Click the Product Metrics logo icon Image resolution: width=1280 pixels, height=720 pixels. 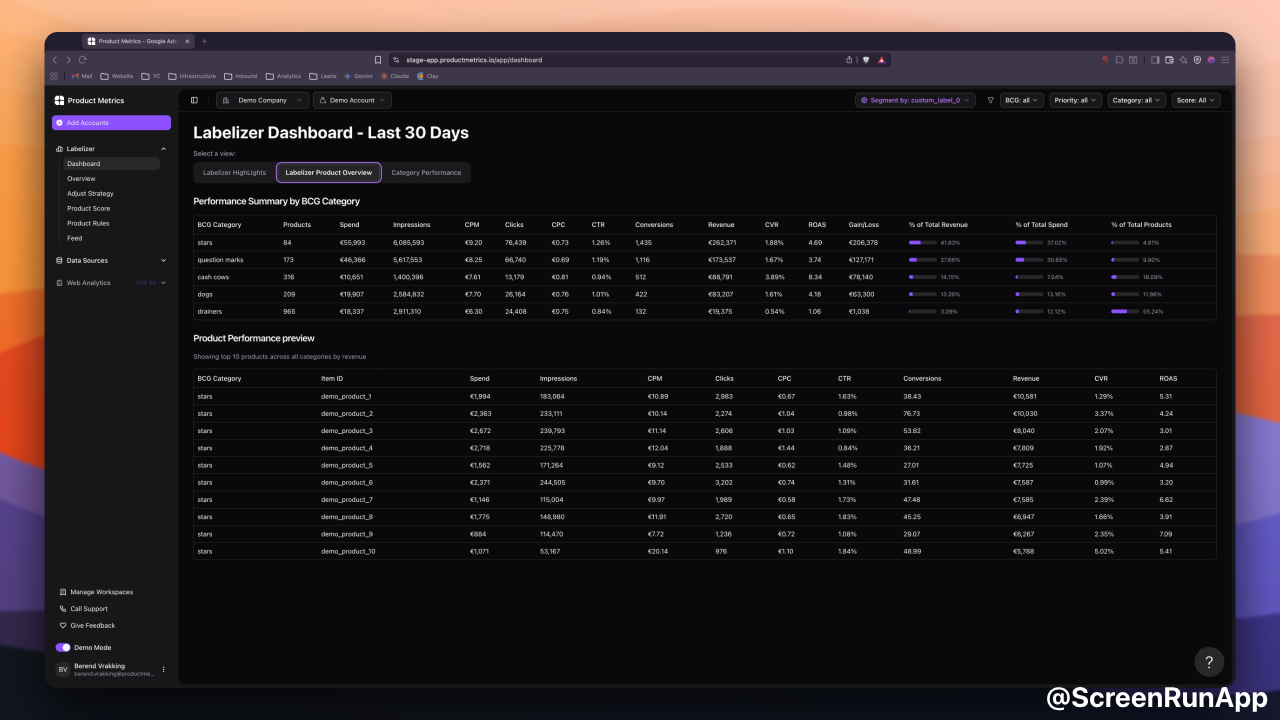click(x=61, y=100)
